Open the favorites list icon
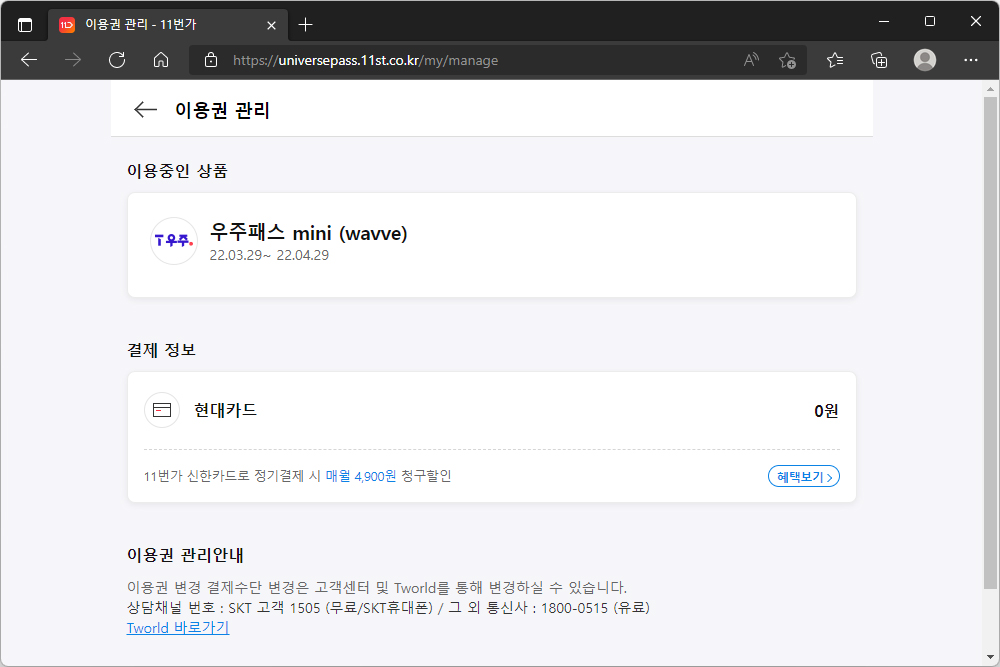Screen dimensions: 1000x667 [835, 60]
